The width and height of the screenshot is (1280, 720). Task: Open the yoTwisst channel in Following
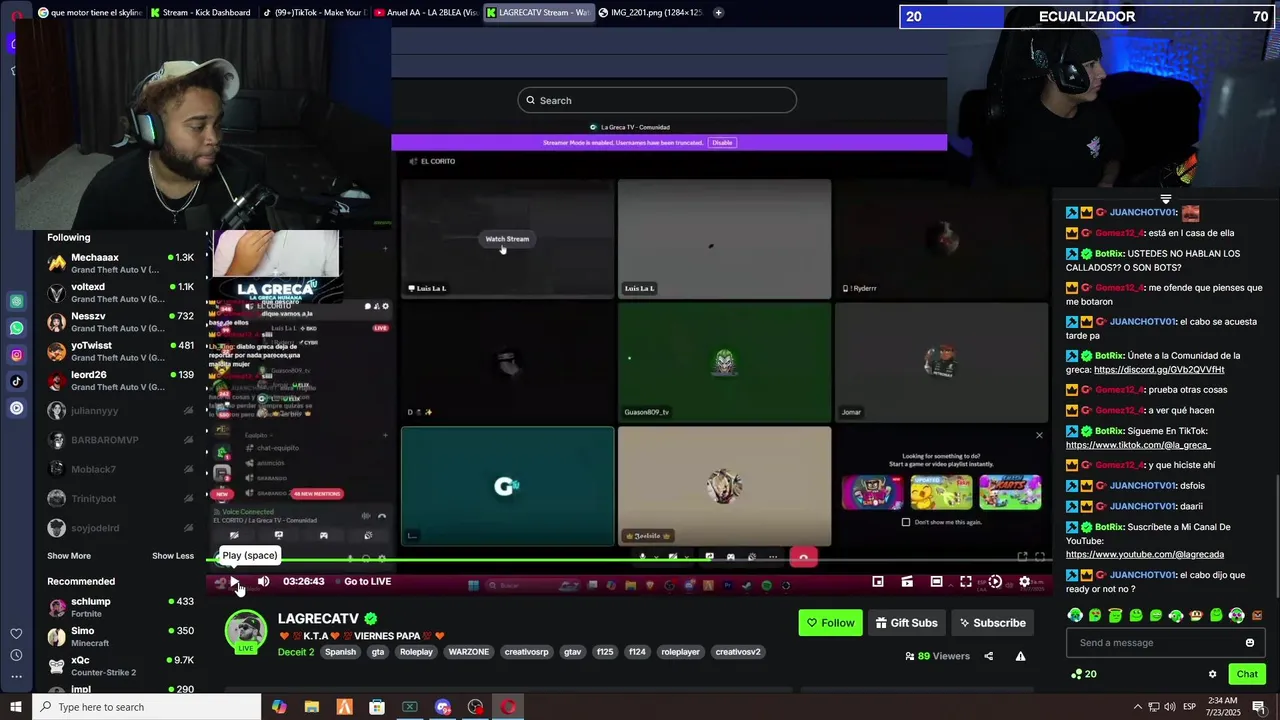click(x=121, y=352)
